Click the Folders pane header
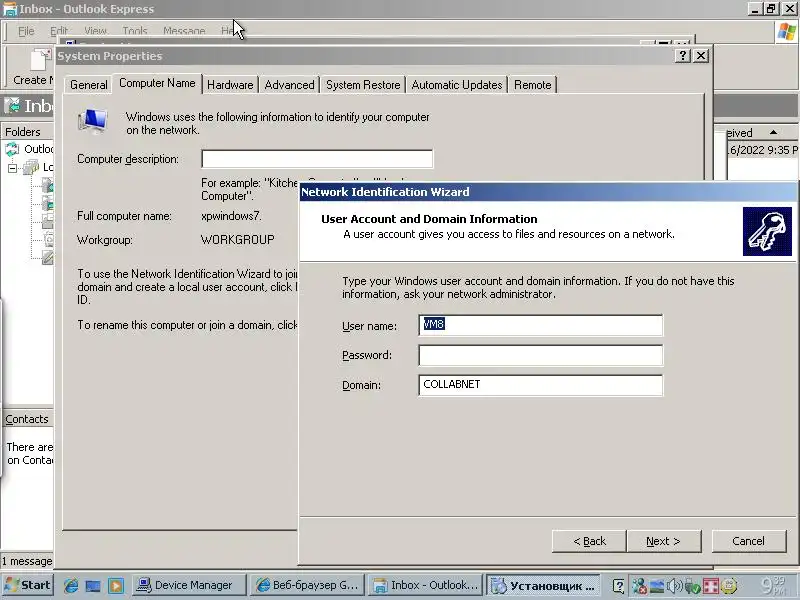This screenshot has height=600, width=800. tap(27, 132)
